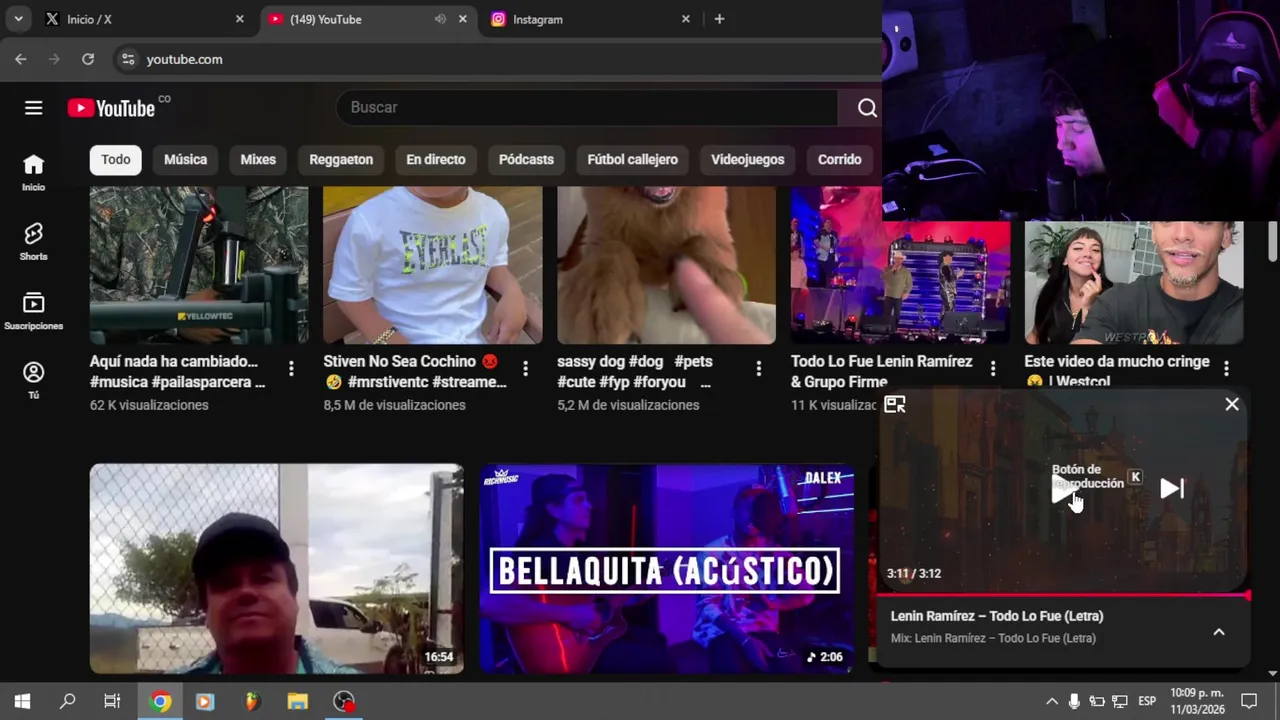The image size is (1280, 720).
Task: Expand miniplayer to full watch page
Action: click(895, 404)
